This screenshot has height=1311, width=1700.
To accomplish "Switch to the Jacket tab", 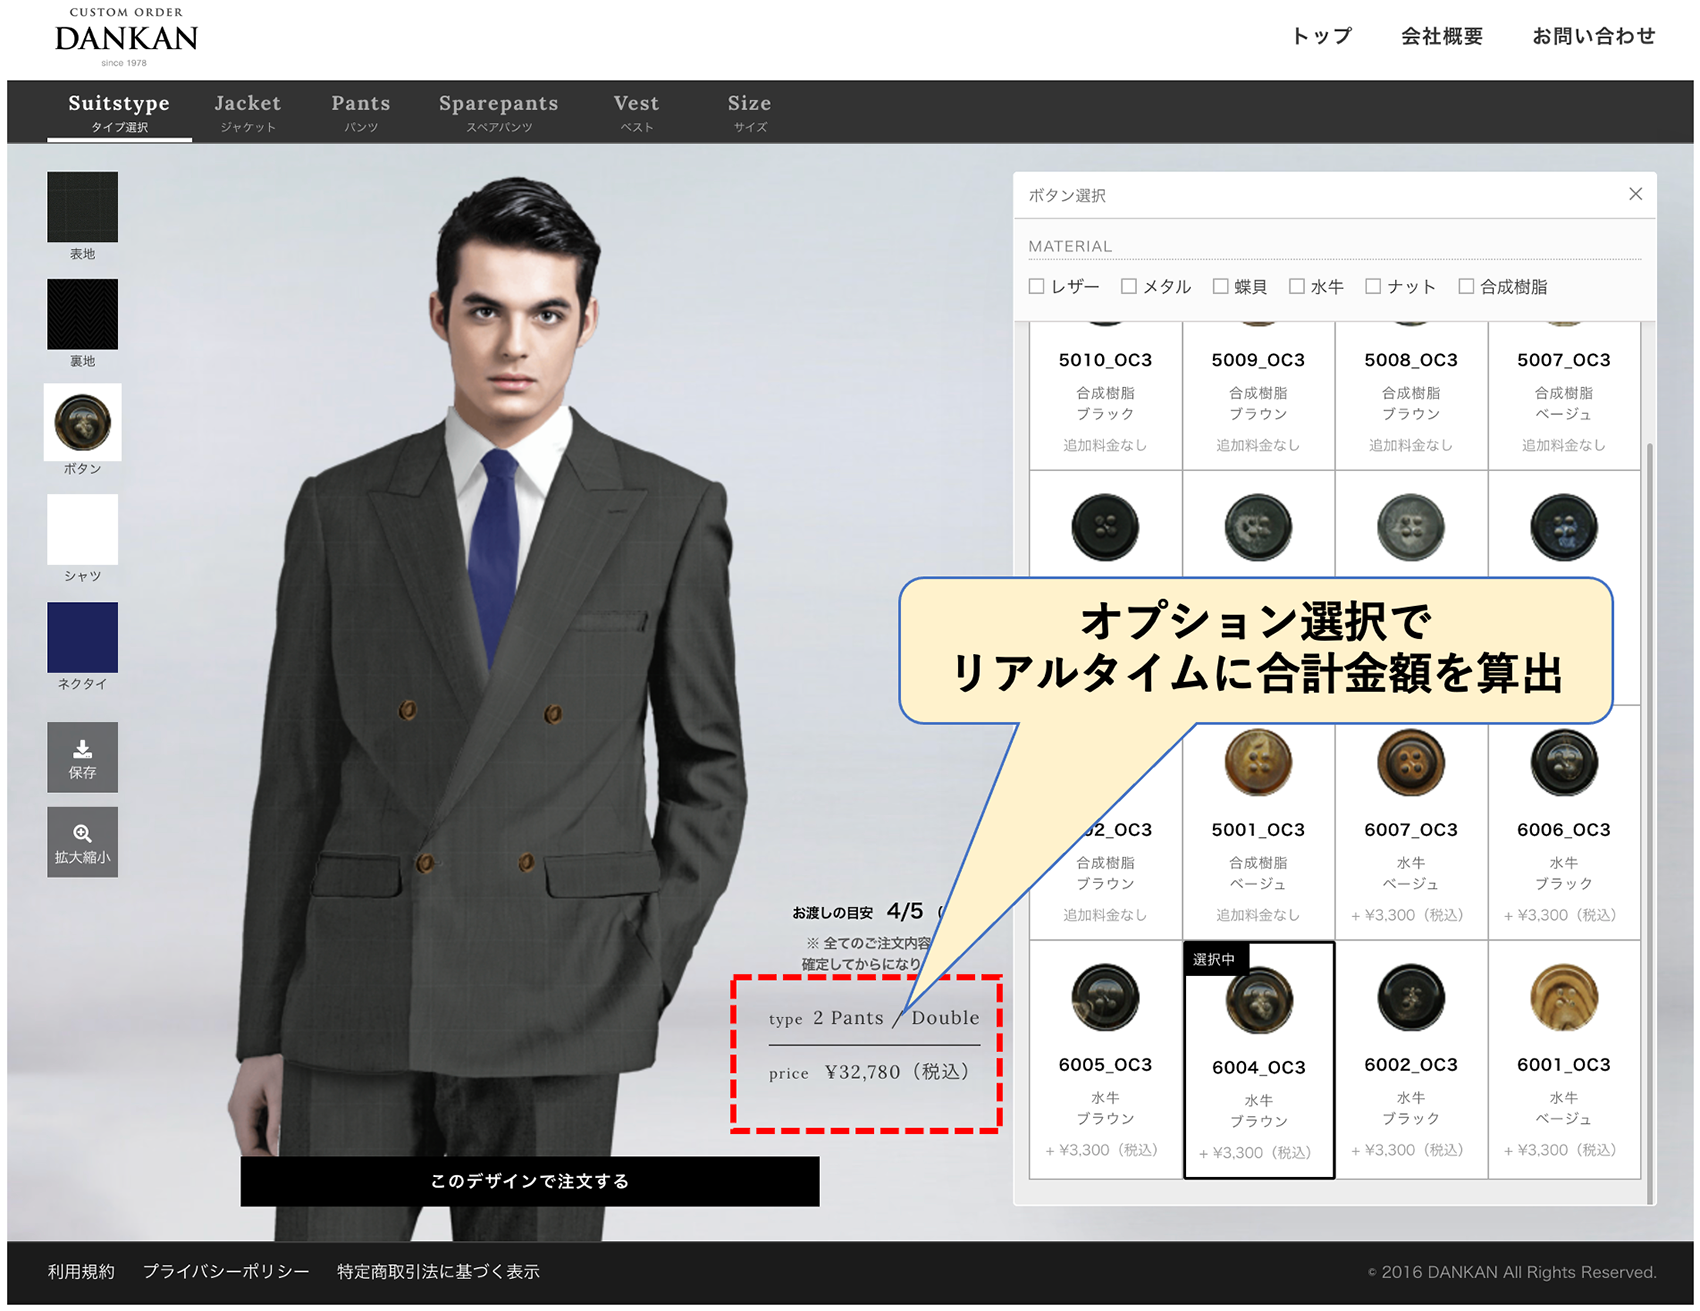I will 247,112.
